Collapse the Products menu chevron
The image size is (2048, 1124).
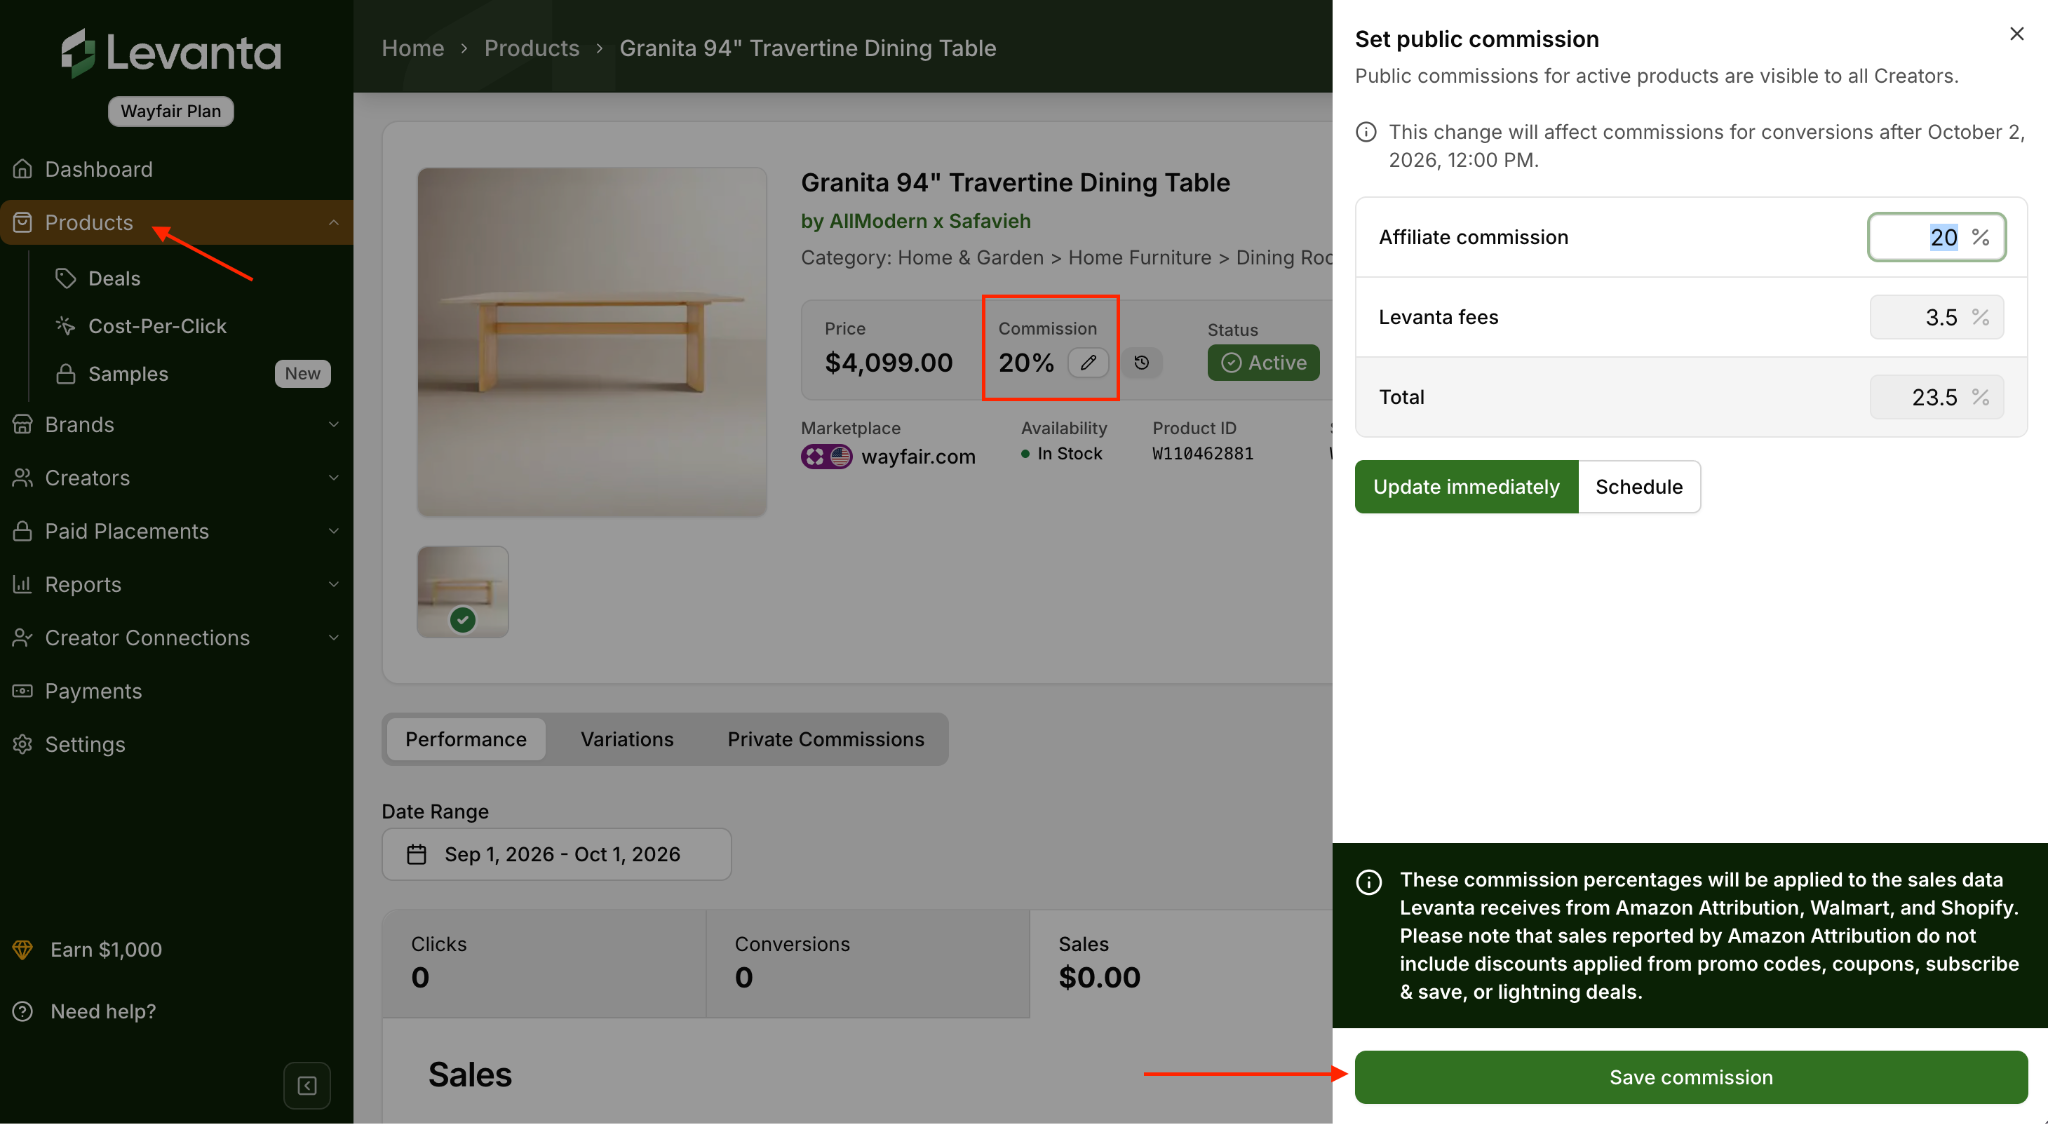click(x=334, y=222)
